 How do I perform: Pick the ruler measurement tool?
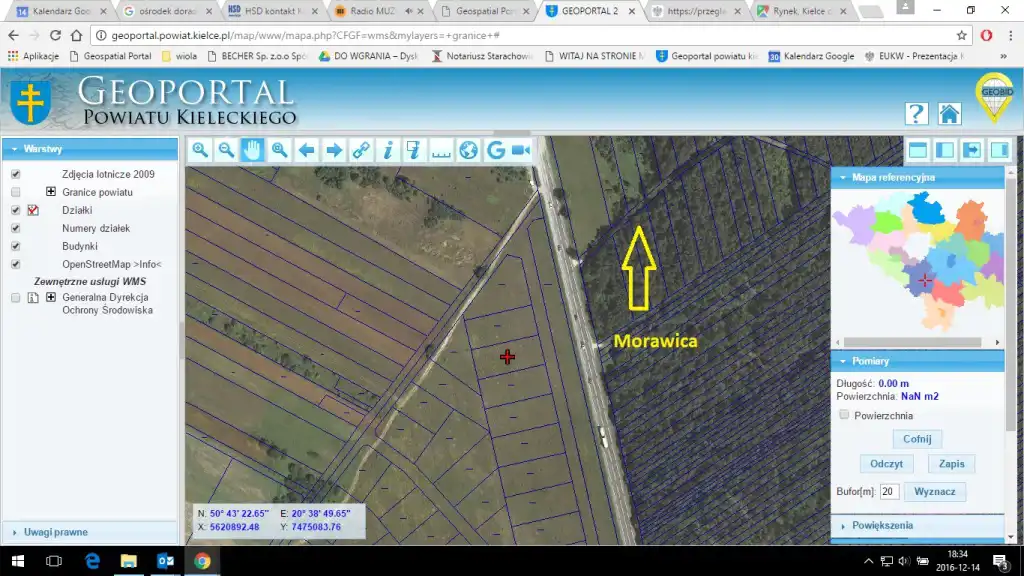[441, 150]
